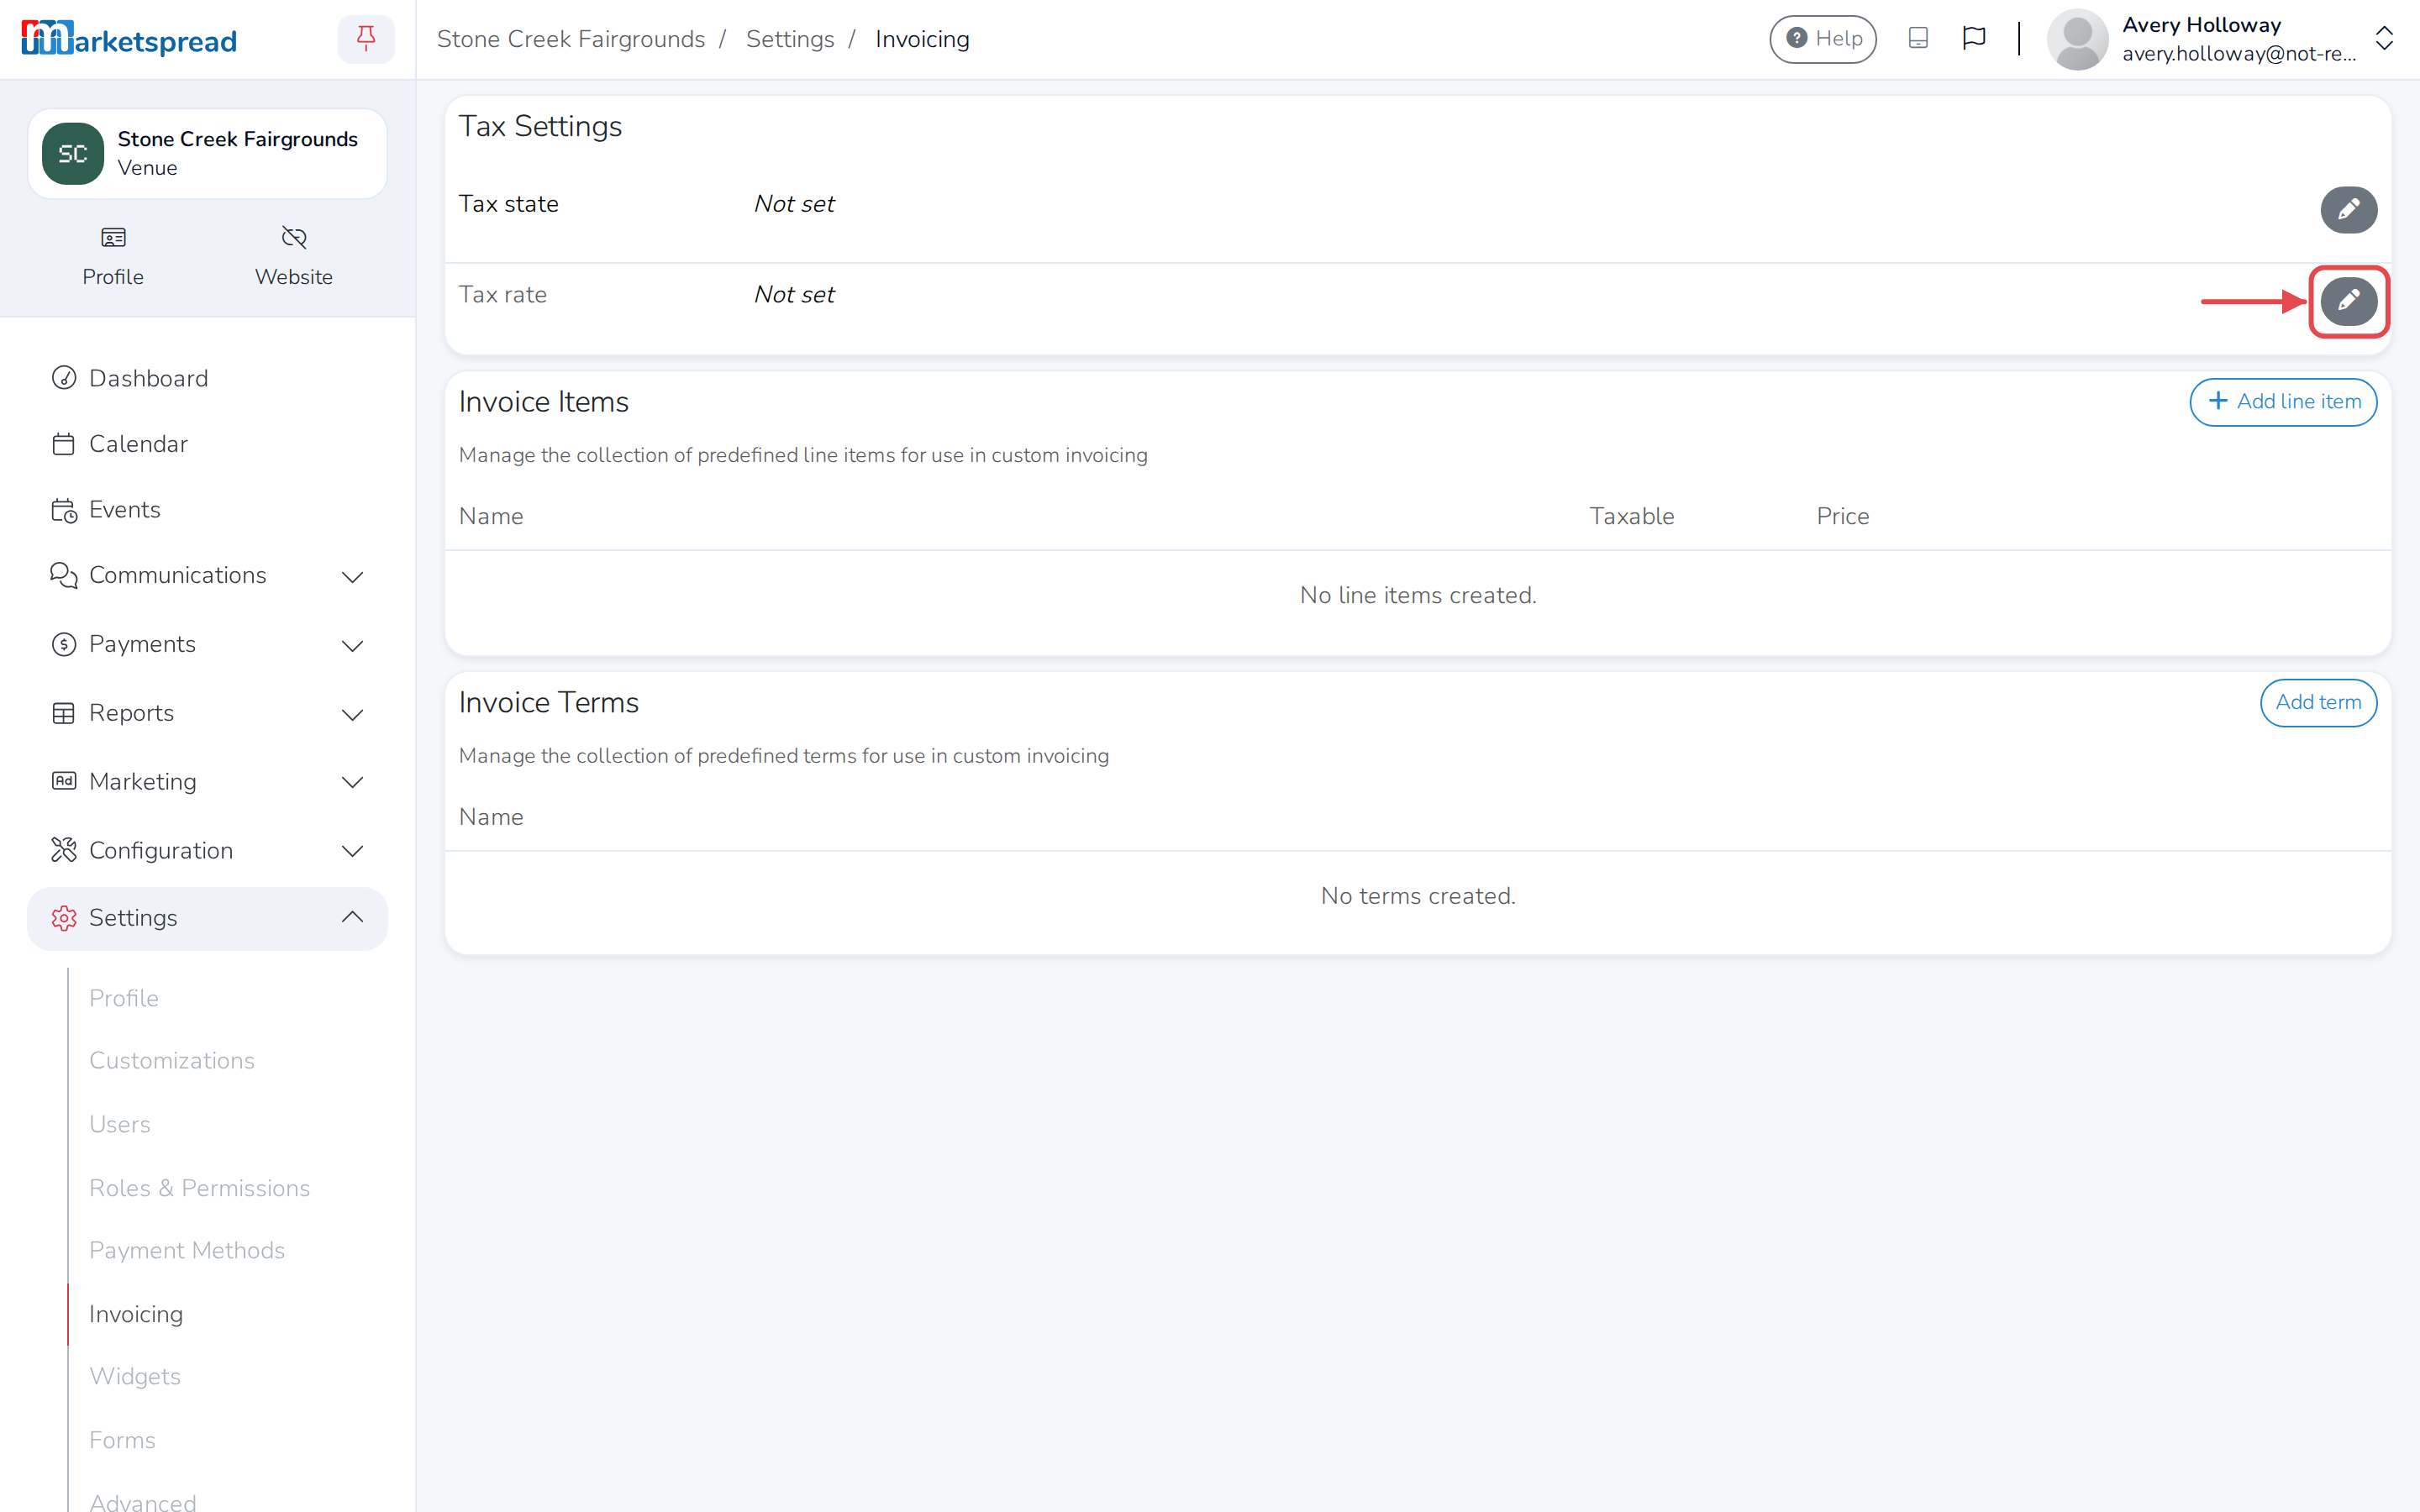Go to Dashboard

[x=148, y=378]
